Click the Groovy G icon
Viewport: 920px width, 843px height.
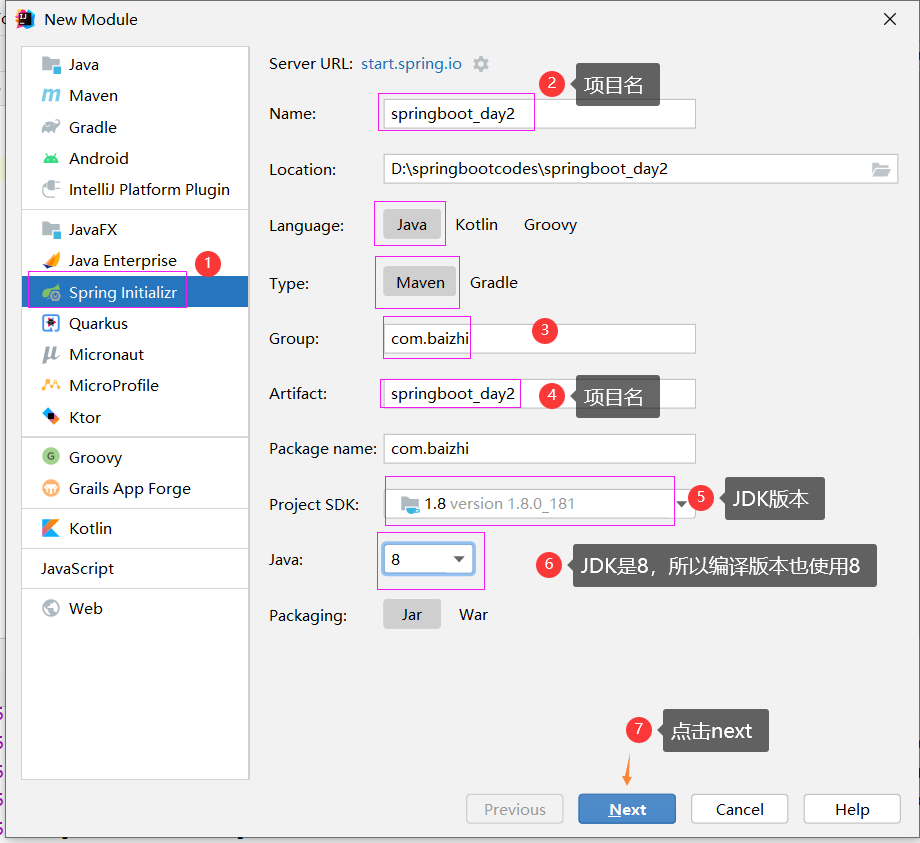(51, 456)
